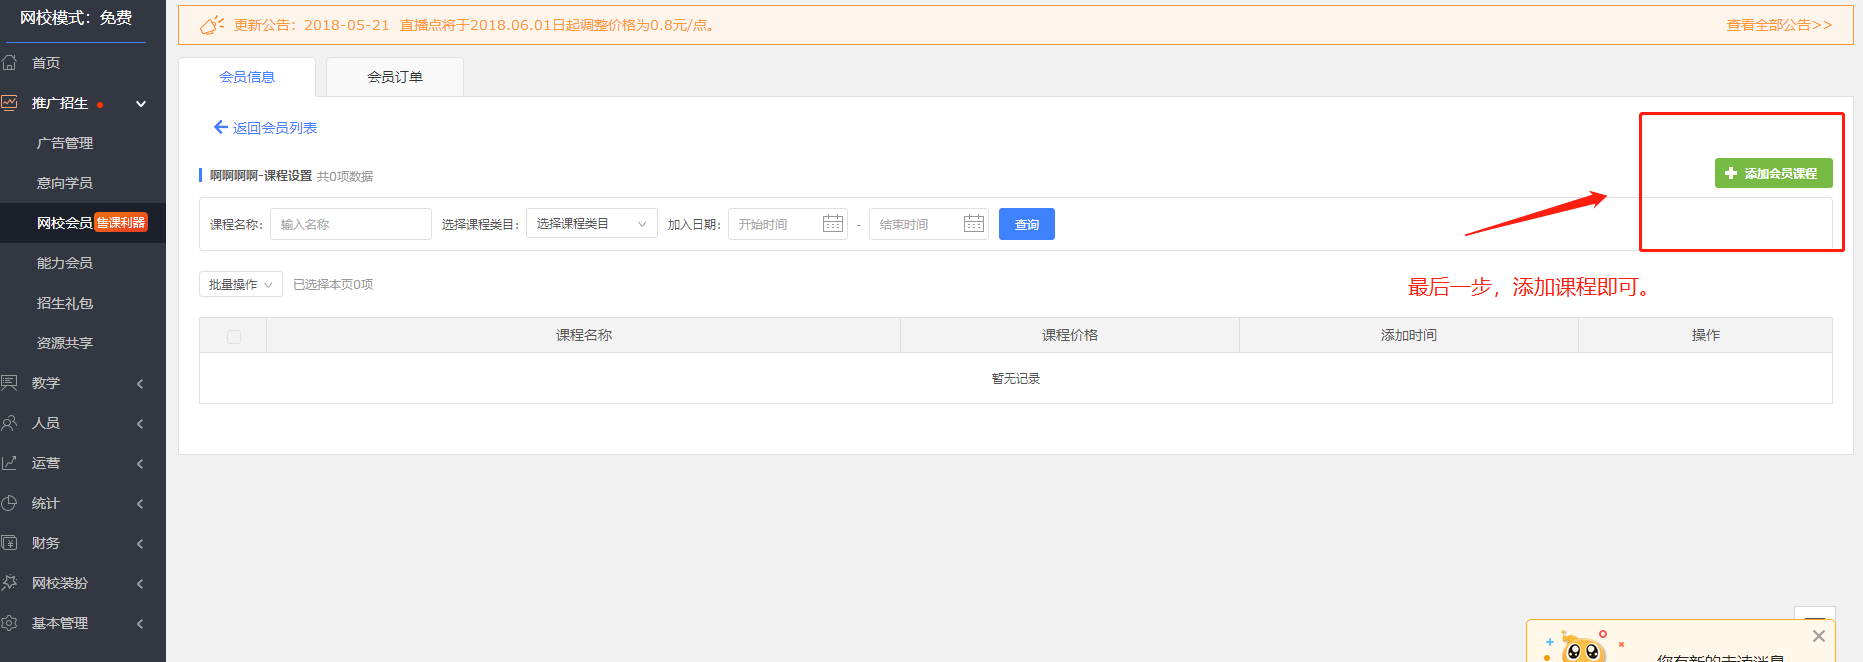Viewport: 1863px width, 662px height.
Task: Click the 基本管理 gear icon
Action: [x=10, y=623]
